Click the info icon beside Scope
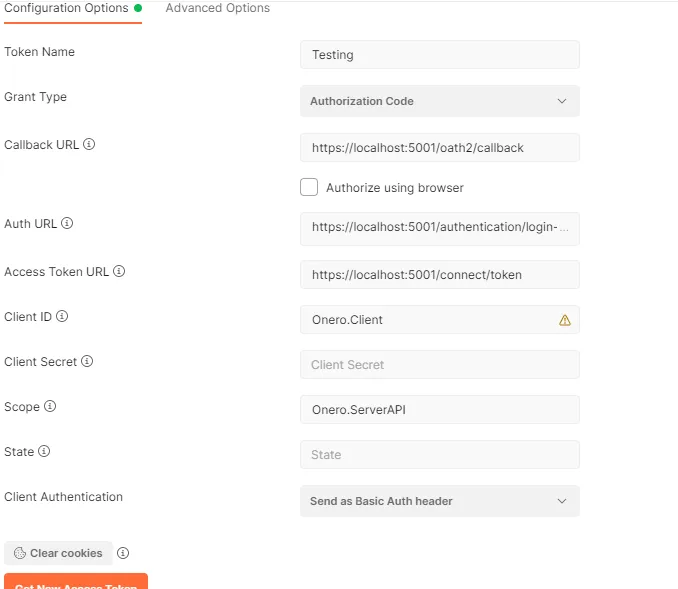This screenshot has width=678, height=589. click(50, 407)
